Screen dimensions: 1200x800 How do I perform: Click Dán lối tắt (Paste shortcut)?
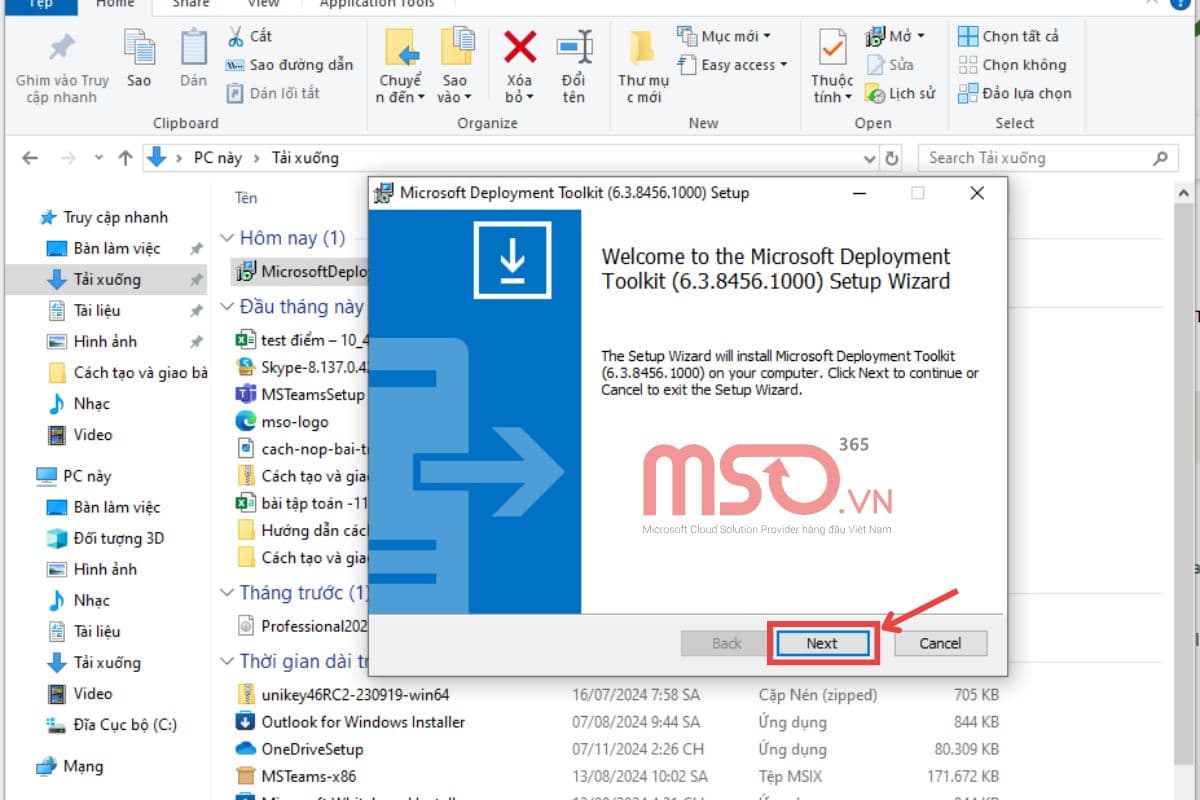(x=273, y=93)
